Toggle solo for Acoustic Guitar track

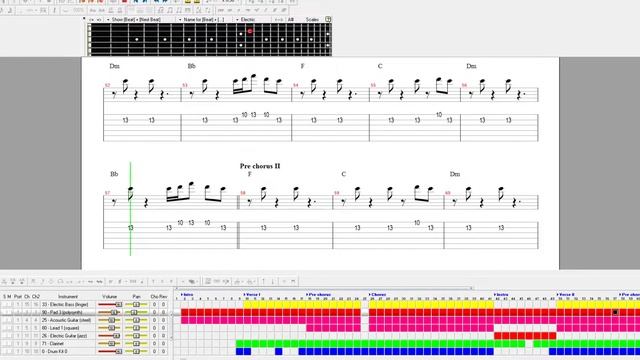click(x=4, y=320)
